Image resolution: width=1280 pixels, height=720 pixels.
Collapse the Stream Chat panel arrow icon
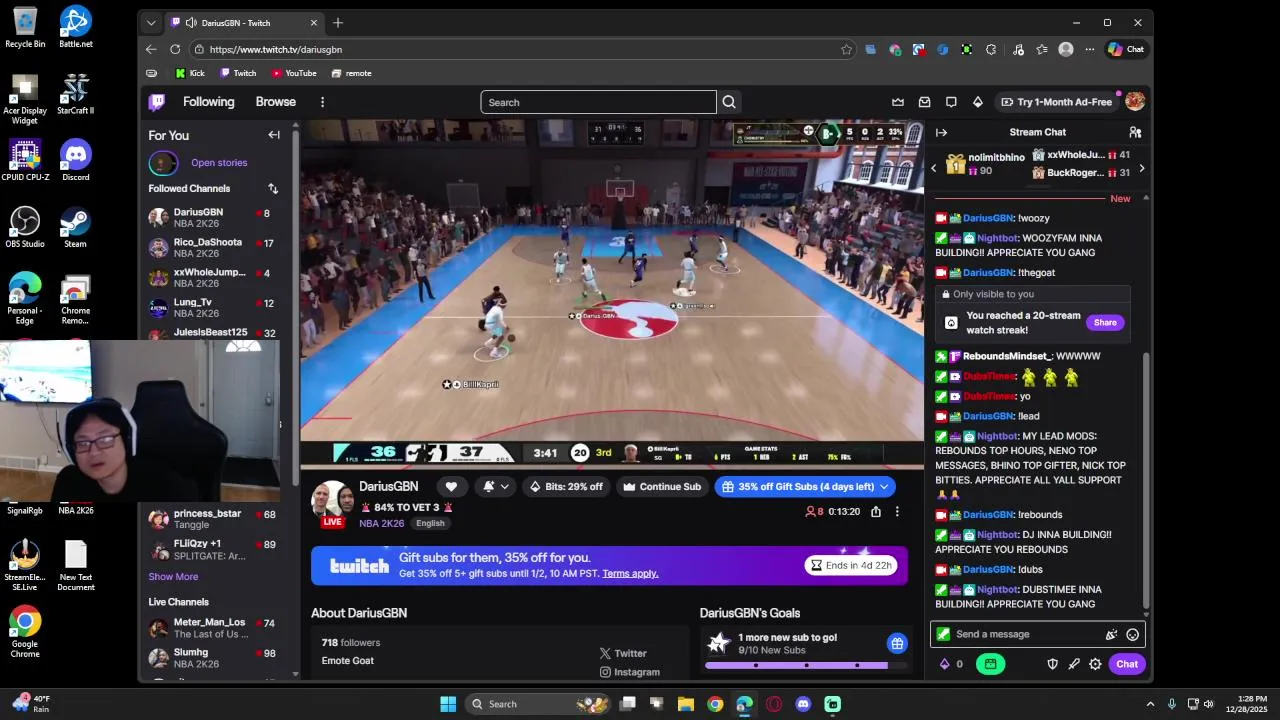(941, 132)
